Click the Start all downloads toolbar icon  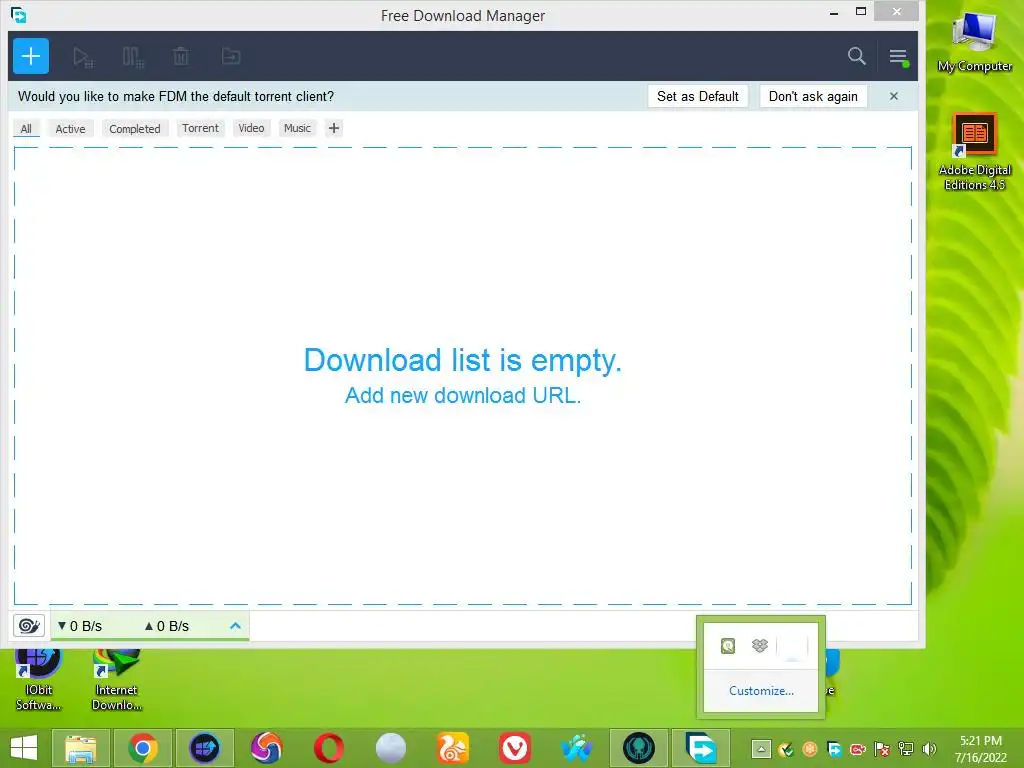point(83,57)
